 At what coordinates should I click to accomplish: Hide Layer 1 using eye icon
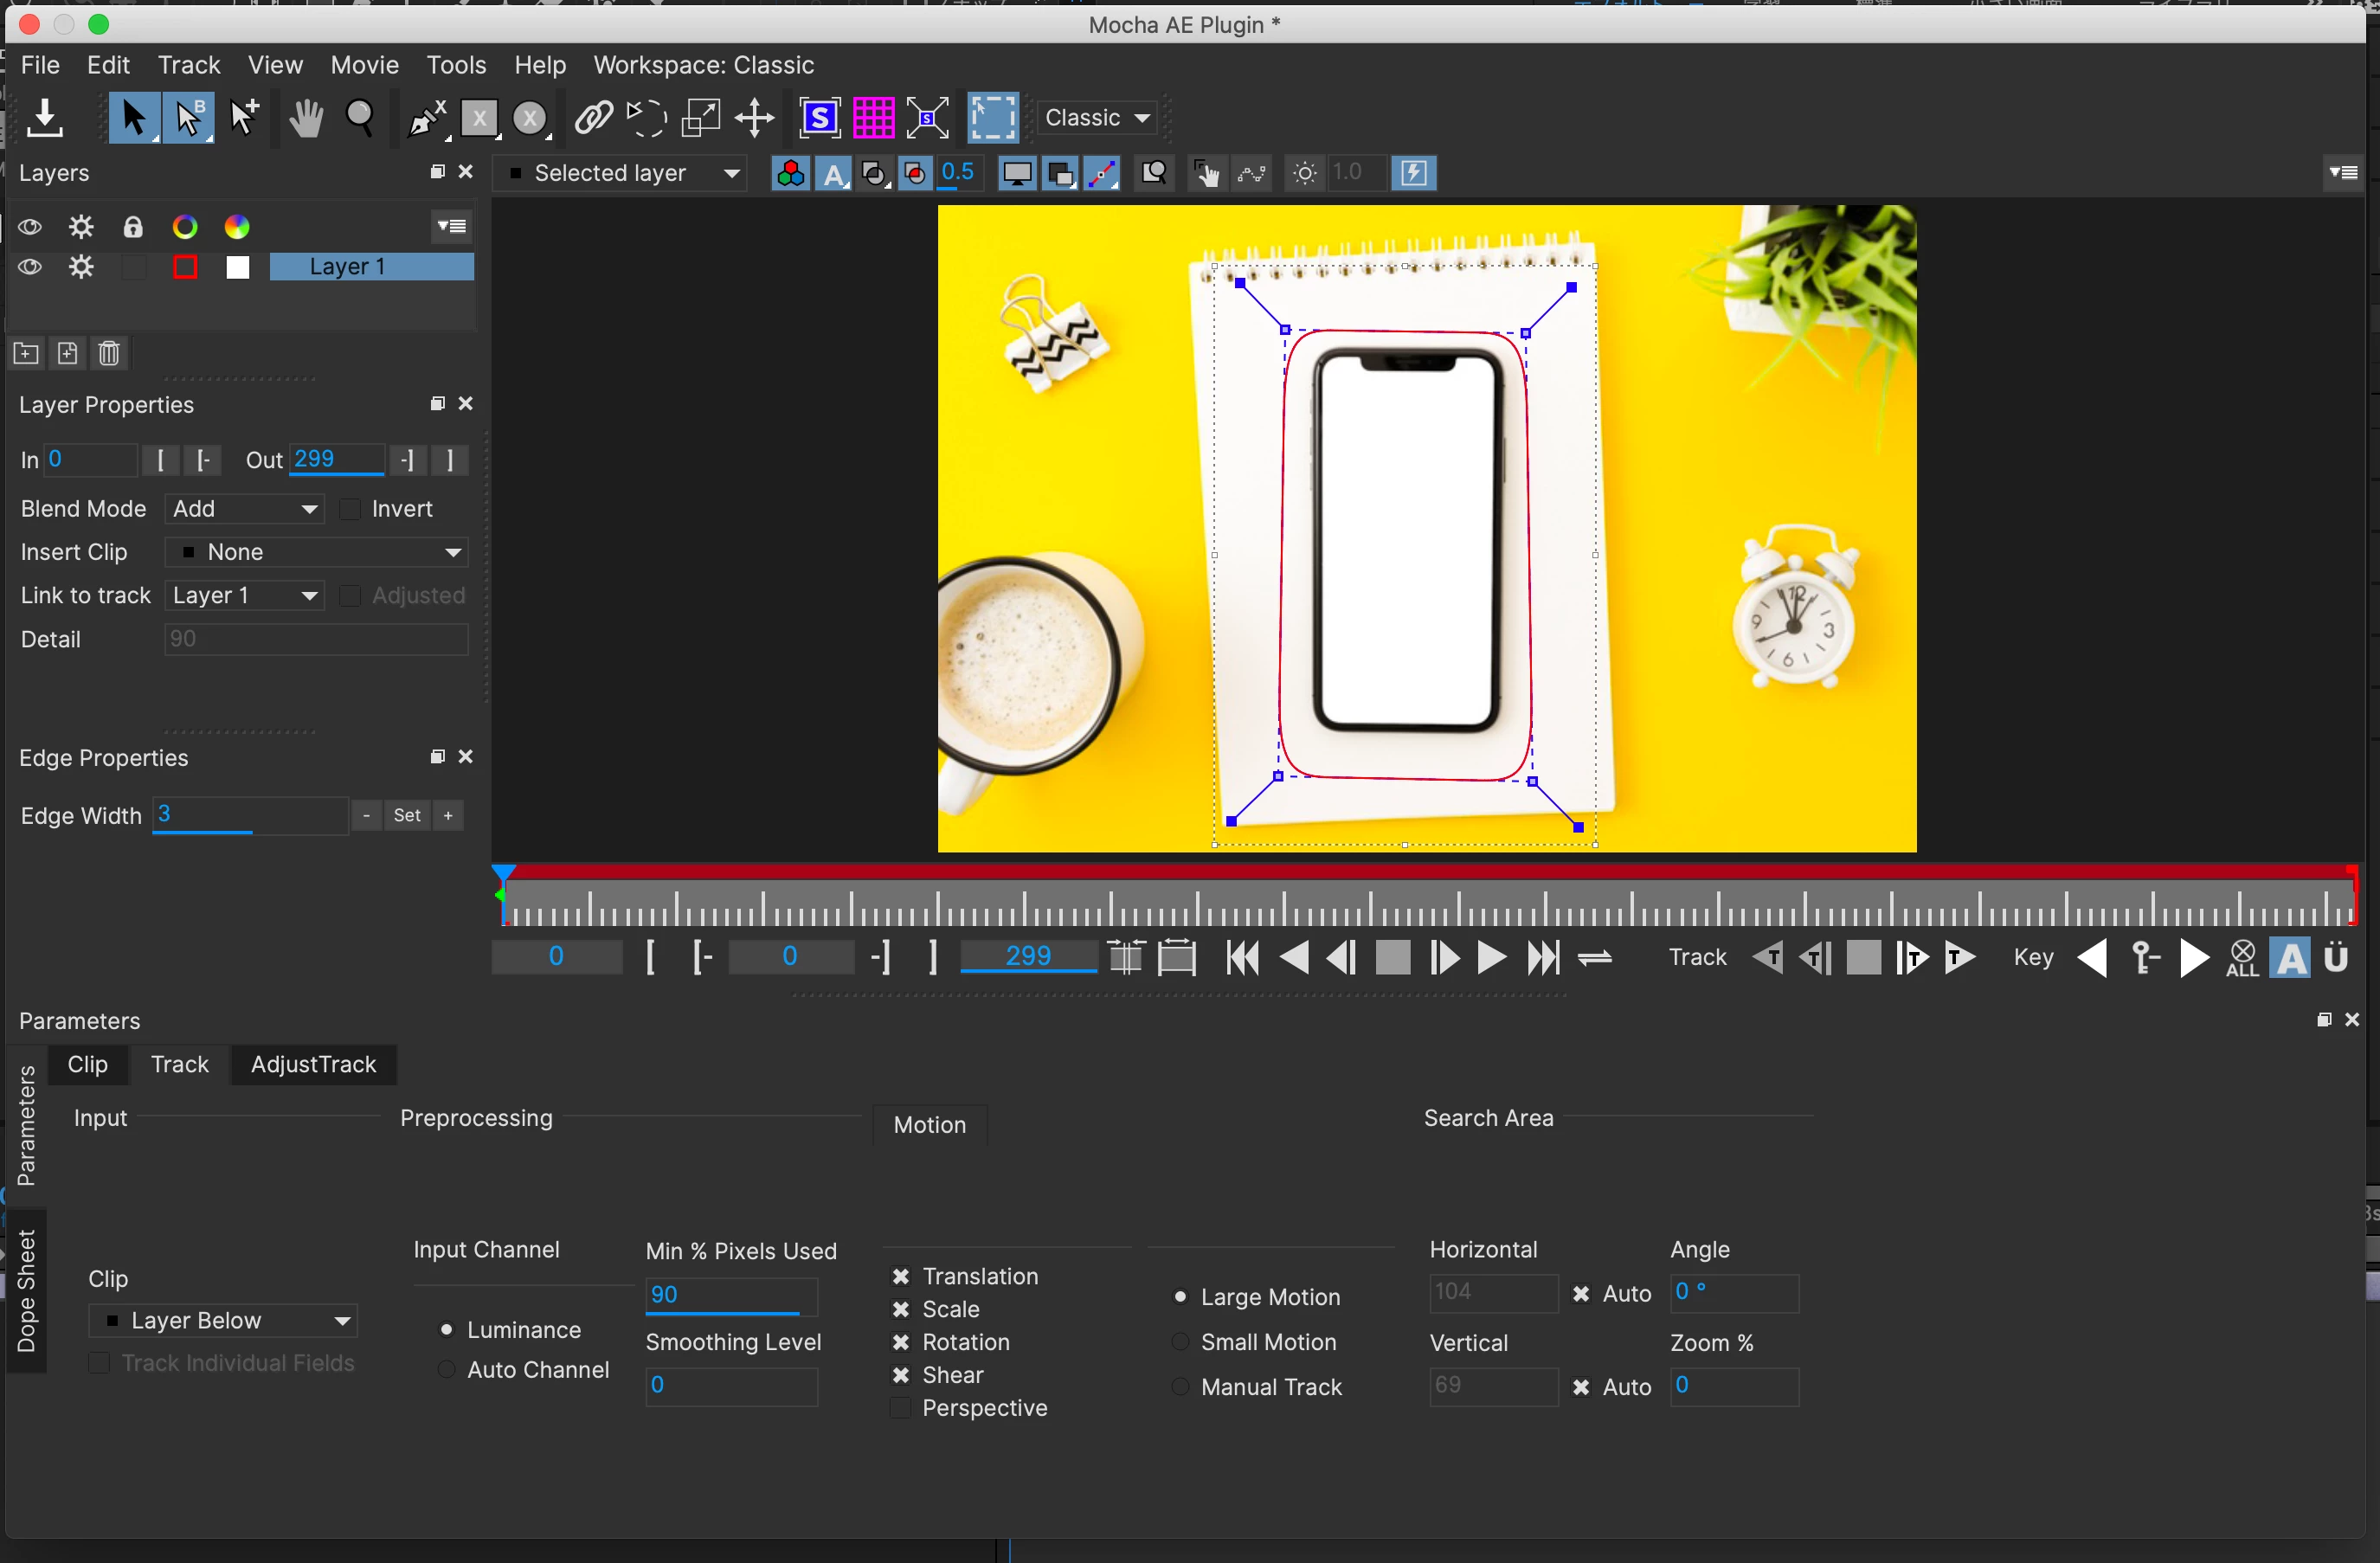click(30, 267)
